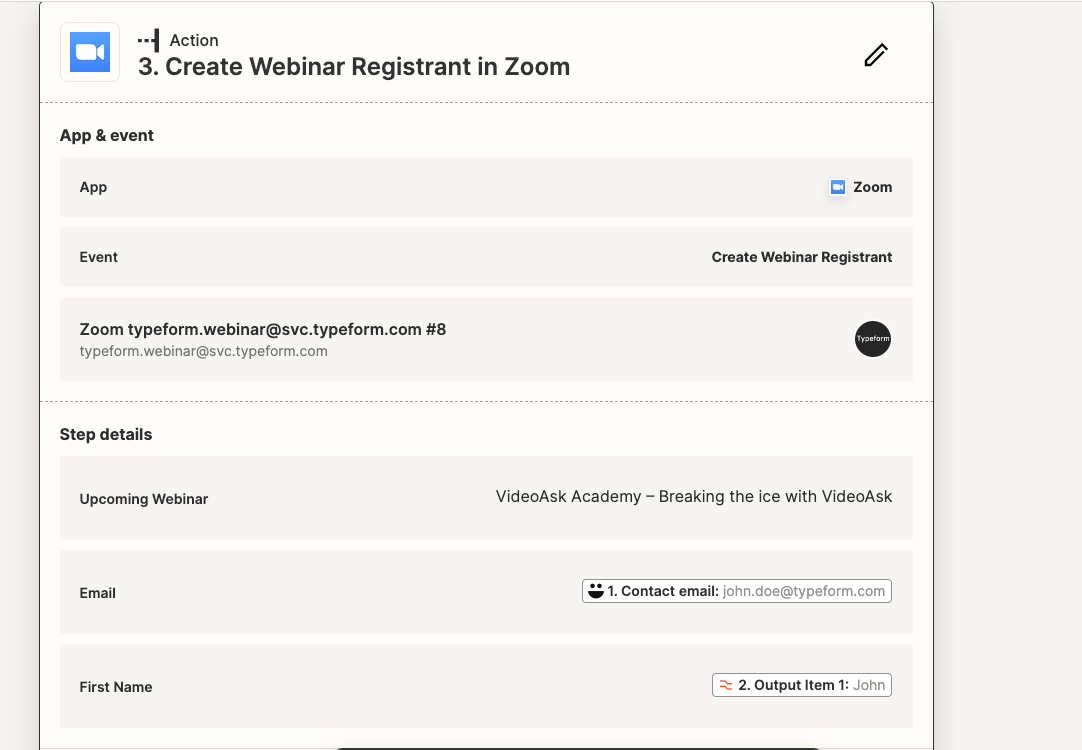Click the "Action" label above the title
1082x750 pixels.
click(194, 41)
